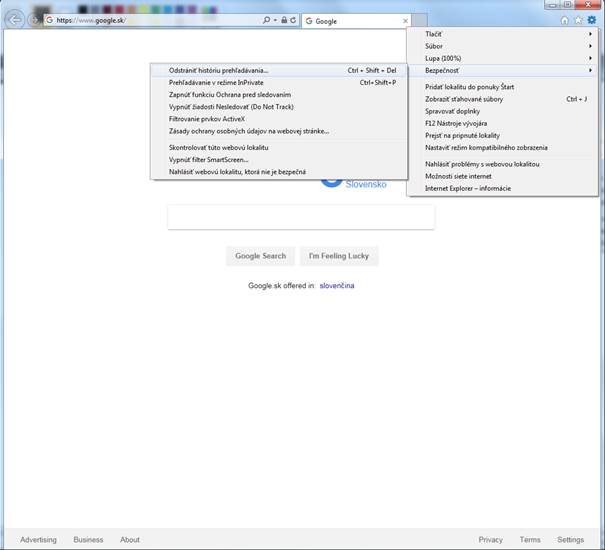This screenshot has width=605, height=550.
Task: Choose Vypnúť filter SmartScreen
Action: coord(279,160)
